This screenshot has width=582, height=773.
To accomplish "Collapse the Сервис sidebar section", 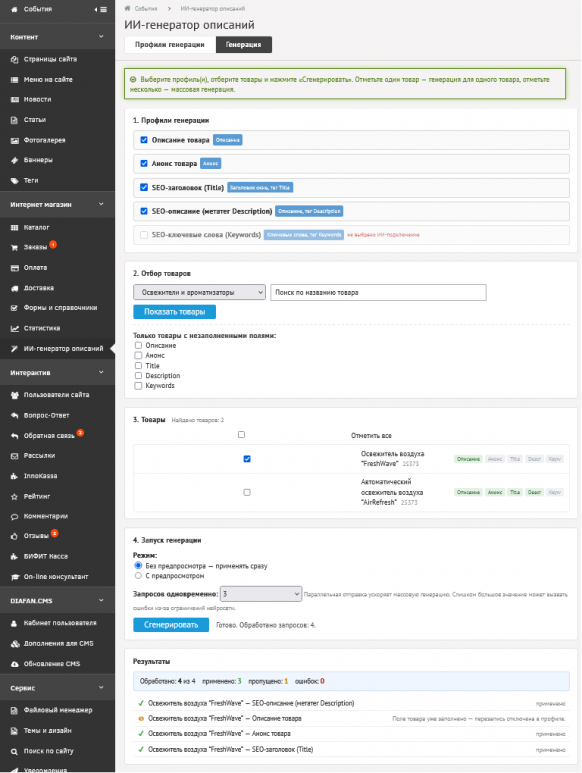I will pos(101,688).
